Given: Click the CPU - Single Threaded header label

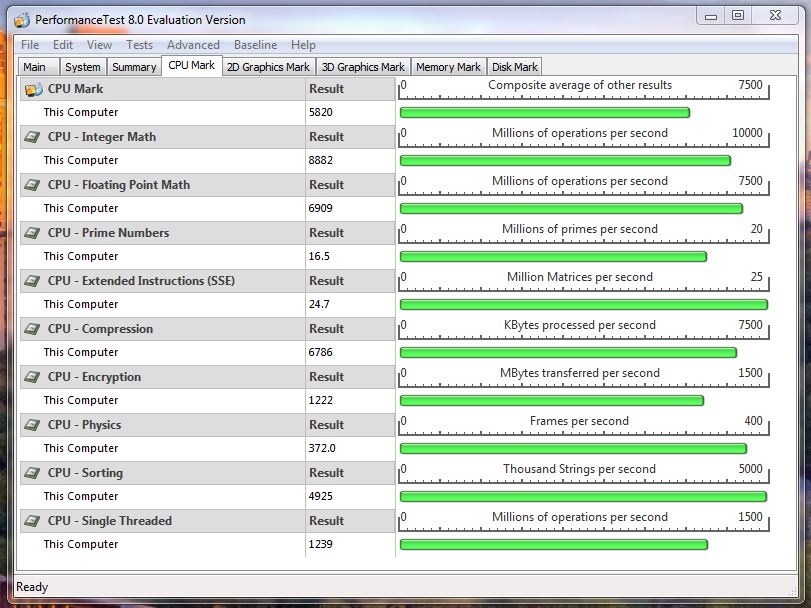Looking at the screenshot, I should coord(110,521).
